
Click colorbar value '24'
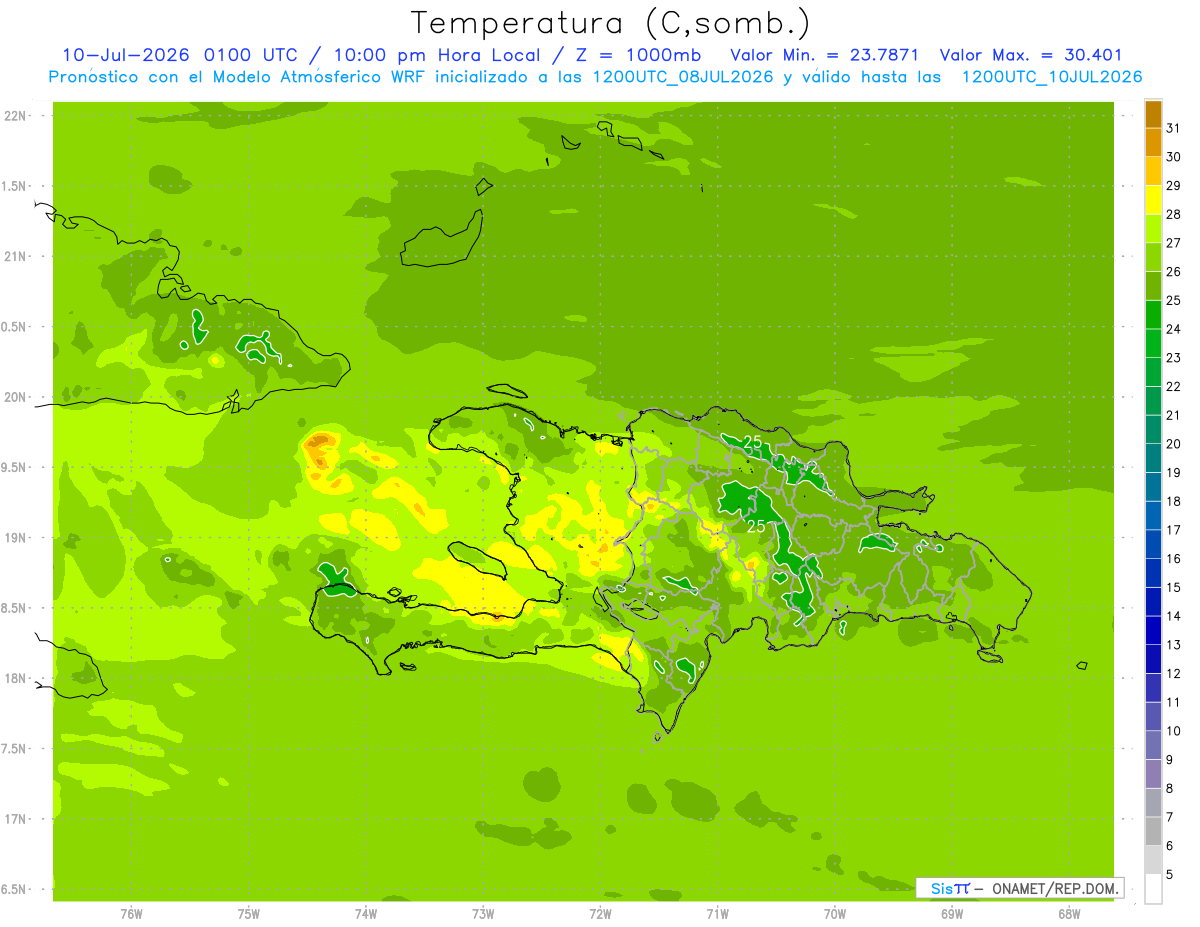[x=1174, y=329]
